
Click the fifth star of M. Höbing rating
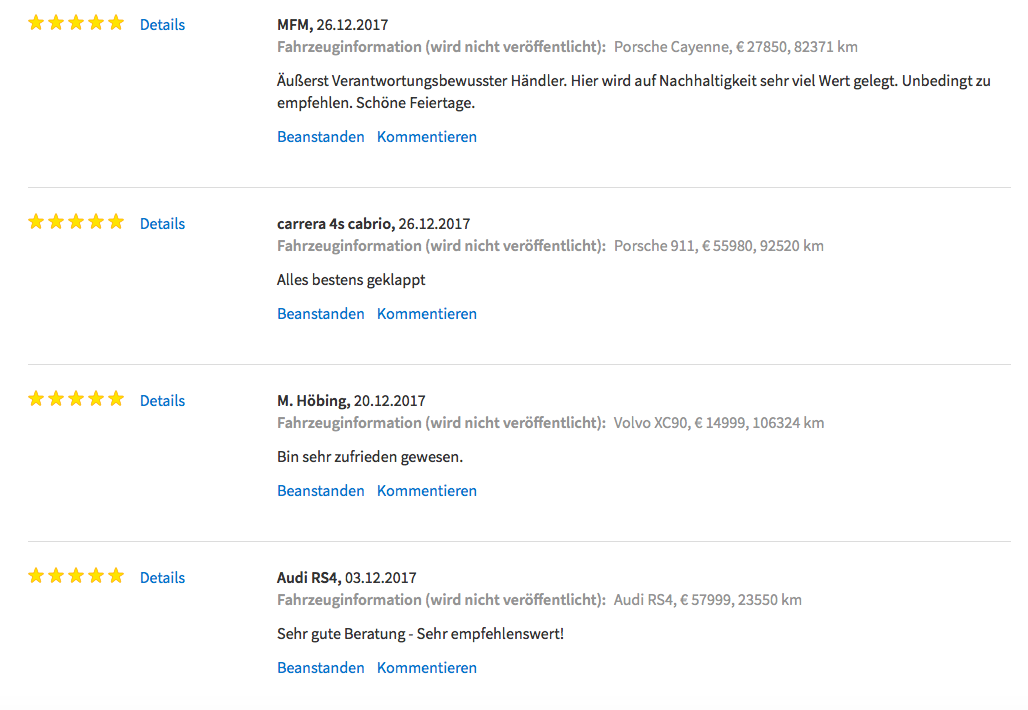116,399
